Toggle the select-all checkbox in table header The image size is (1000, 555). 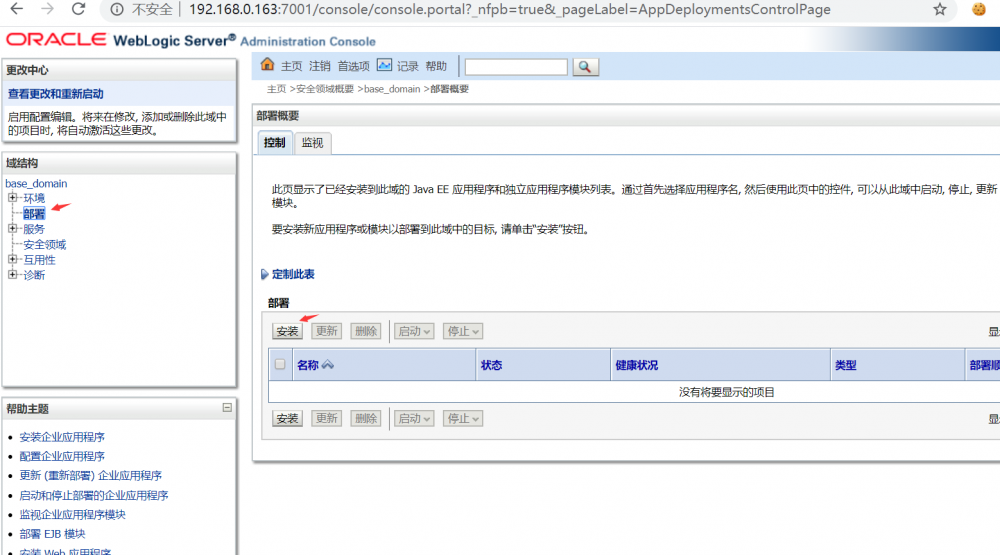[280, 364]
